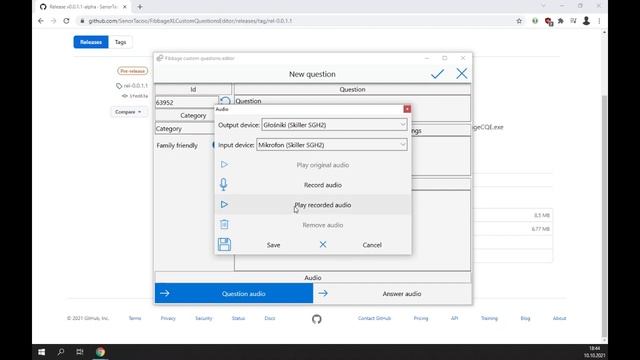The image size is (640, 360).
Task: Open Windows taskbar search
Action: click(61, 352)
